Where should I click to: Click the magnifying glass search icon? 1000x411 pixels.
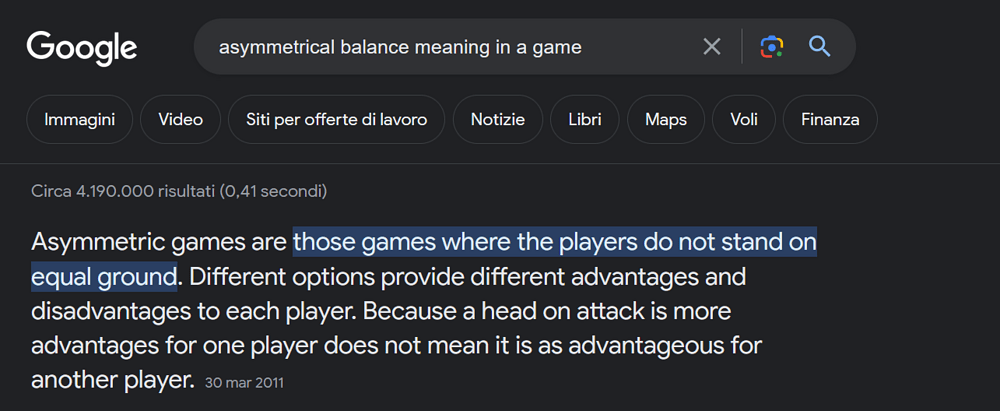pos(820,47)
